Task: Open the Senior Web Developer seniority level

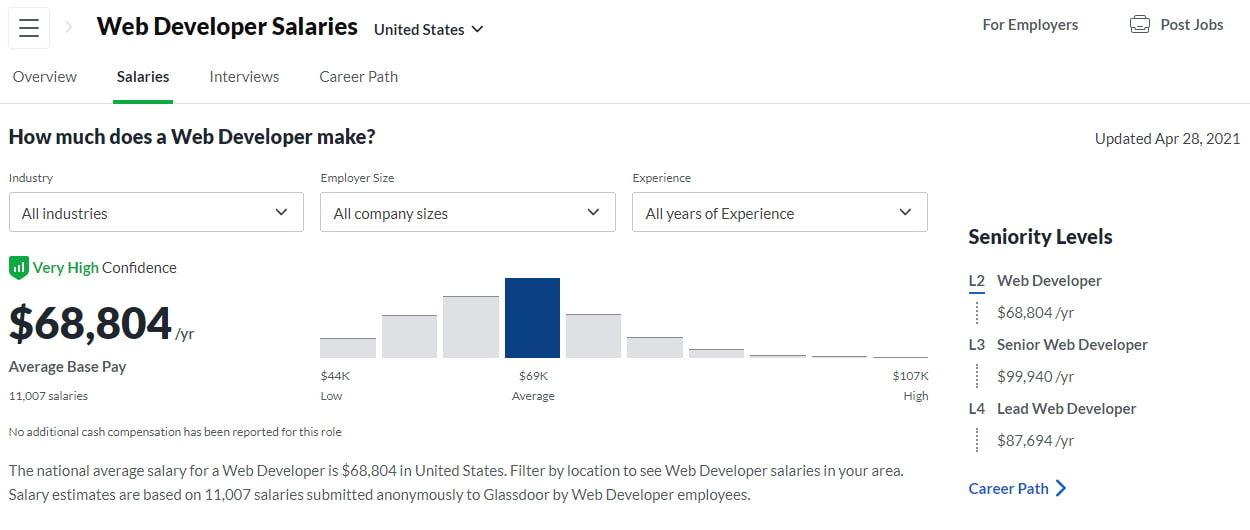Action: (x=1071, y=344)
